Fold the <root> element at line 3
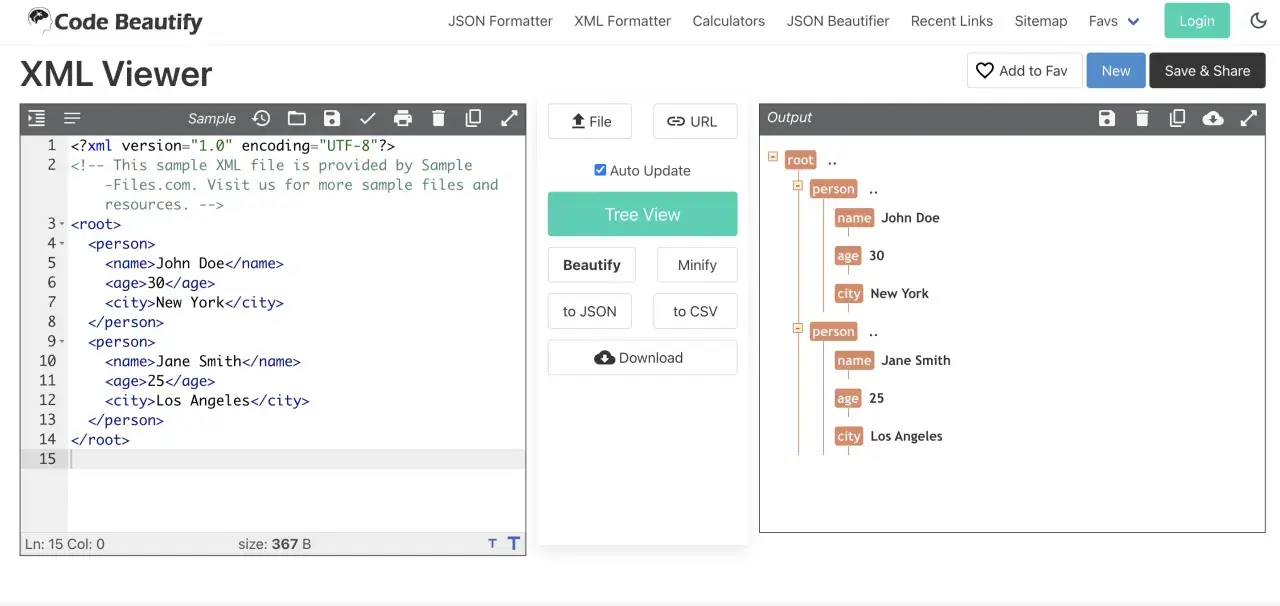This screenshot has height=606, width=1280. pos(61,224)
